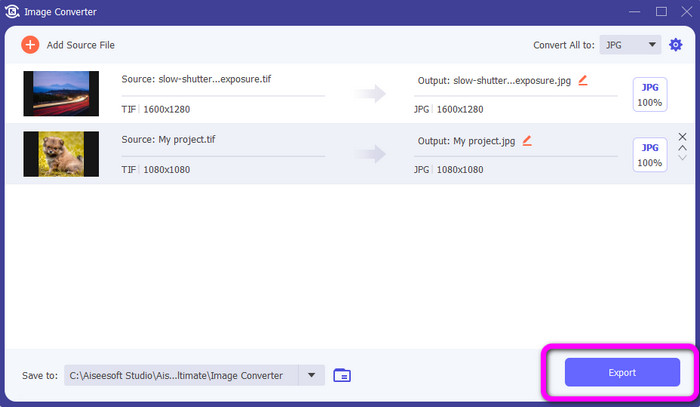Edit output name of My project.jpg
The height and width of the screenshot is (407, 700).
(x=527, y=141)
